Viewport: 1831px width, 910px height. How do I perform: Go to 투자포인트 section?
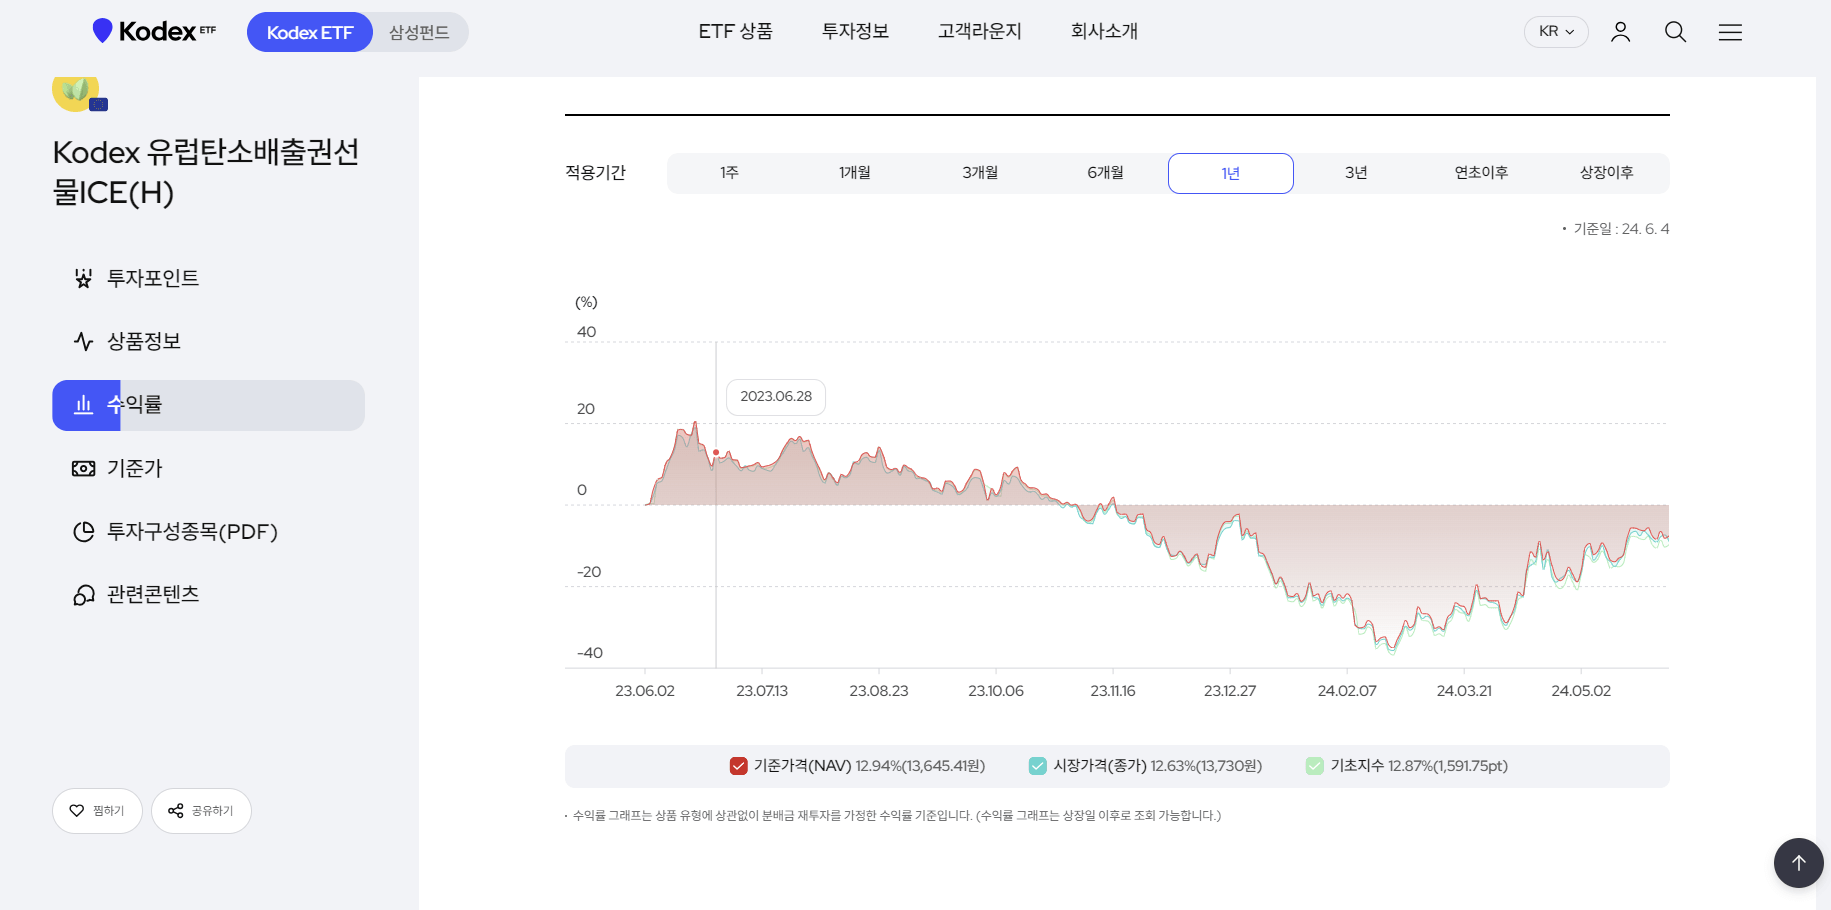208,278
